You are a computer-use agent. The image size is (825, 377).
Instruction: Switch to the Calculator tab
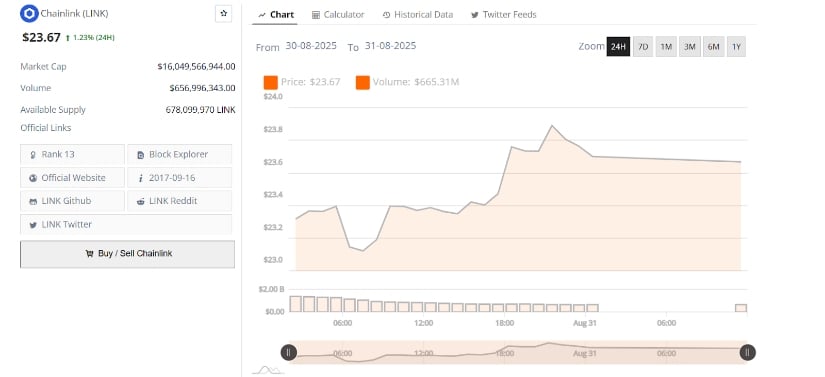point(338,15)
